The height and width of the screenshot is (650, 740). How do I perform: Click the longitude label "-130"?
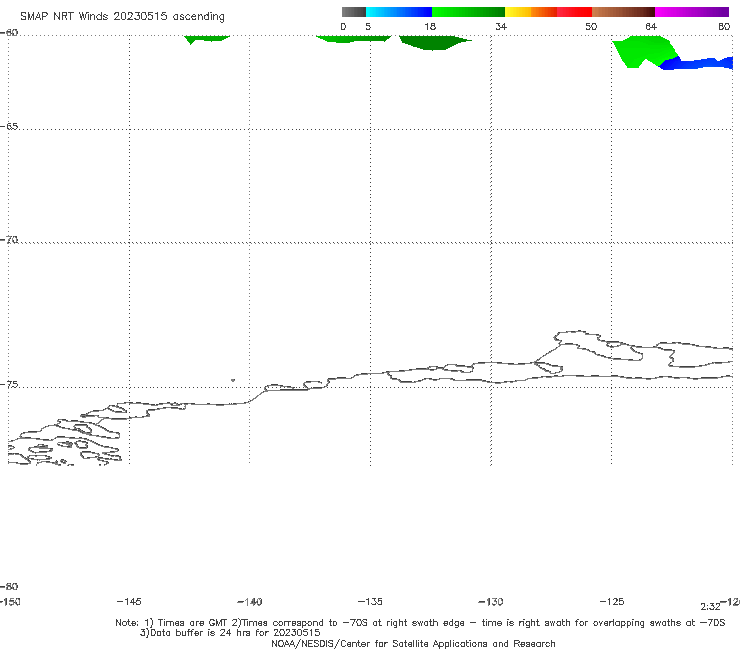[x=491, y=602]
